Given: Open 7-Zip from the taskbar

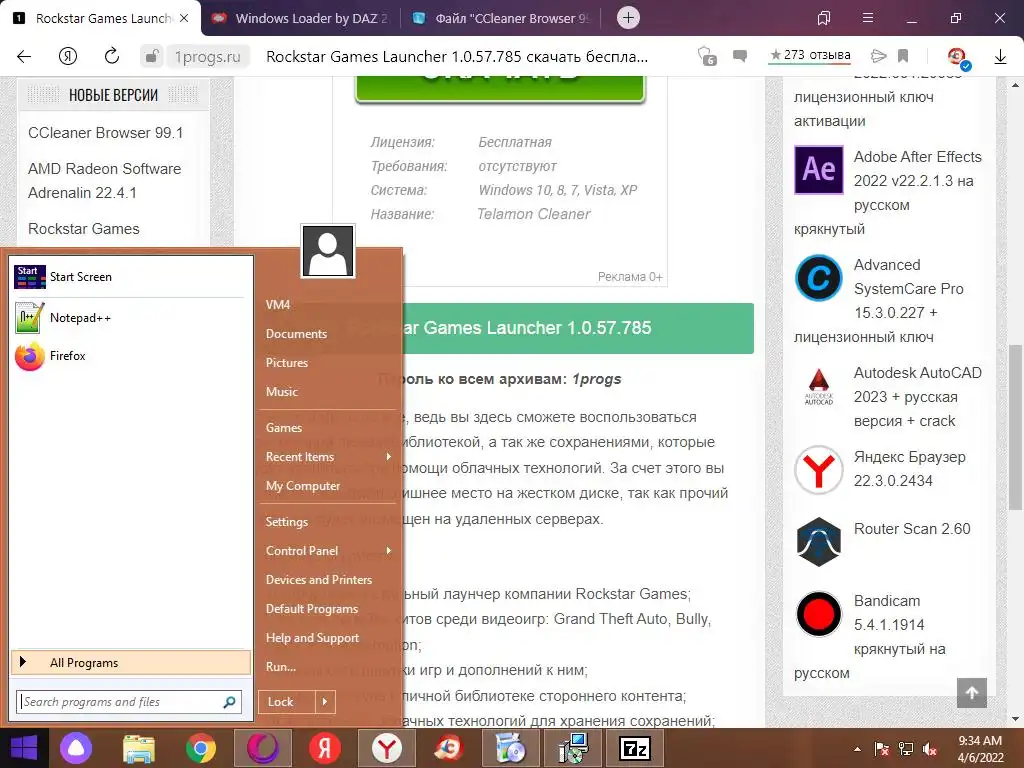Looking at the screenshot, I should [x=635, y=748].
